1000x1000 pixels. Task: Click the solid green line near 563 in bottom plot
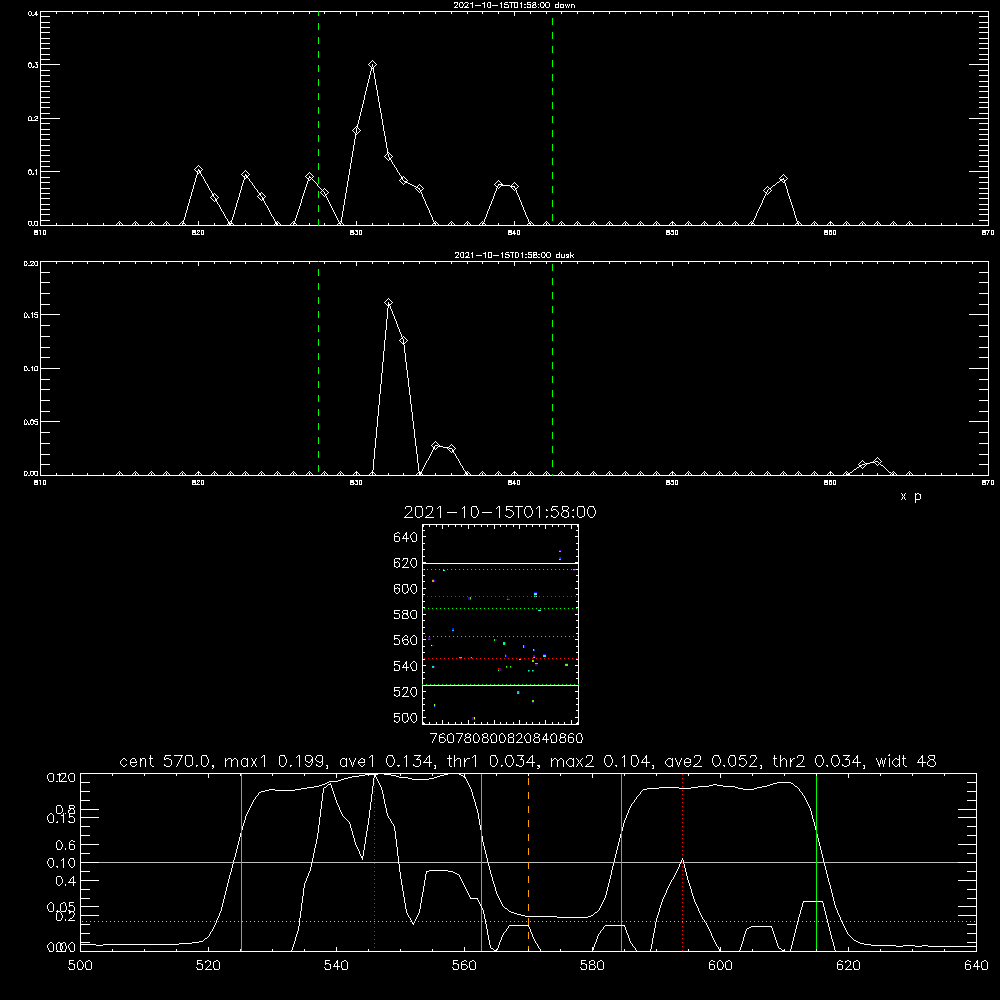pos(482,862)
